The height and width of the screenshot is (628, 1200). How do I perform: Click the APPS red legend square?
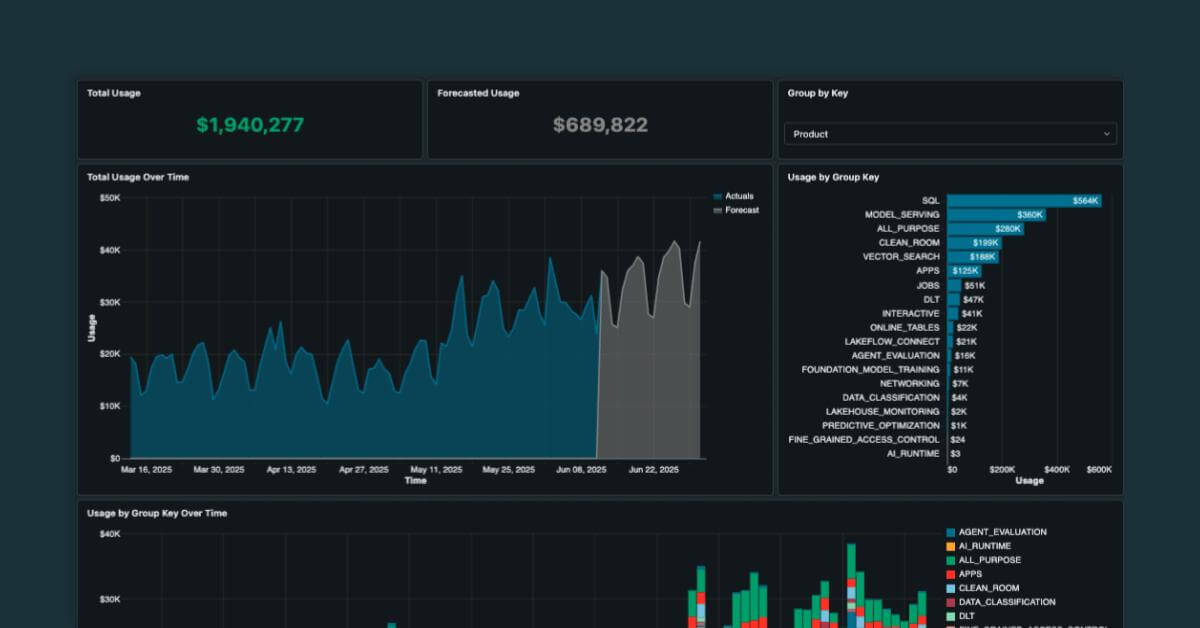tap(950, 575)
